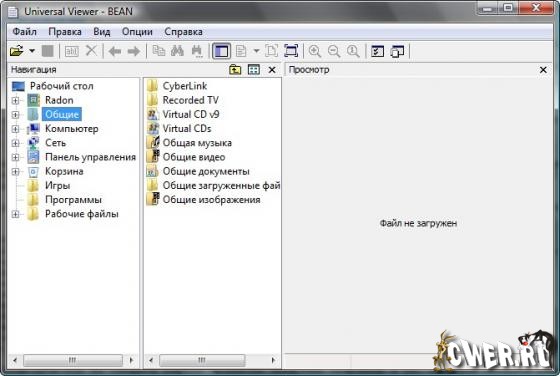Viewport: 560px width, 376px height.
Task: Close the Навигация panel
Action: pyautogui.click(x=272, y=70)
